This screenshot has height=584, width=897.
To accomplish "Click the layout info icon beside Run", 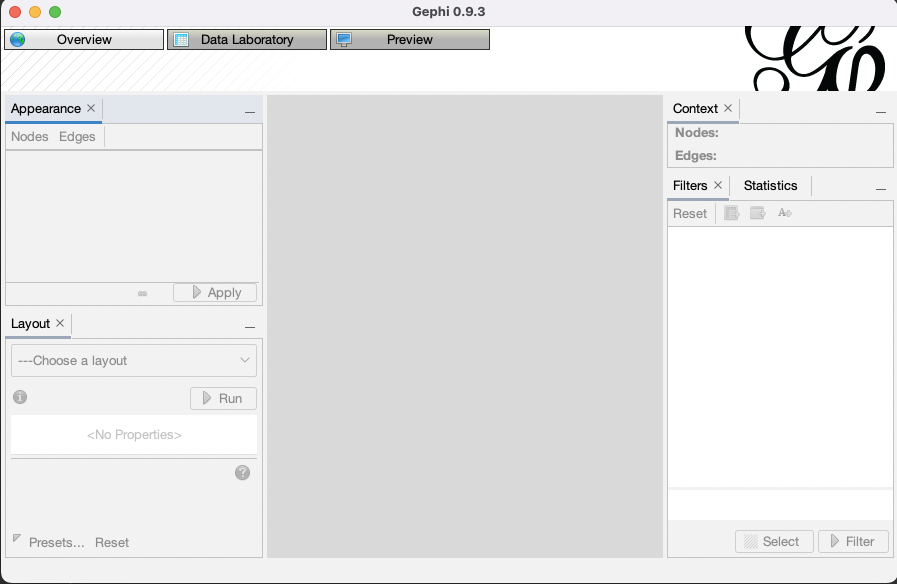I will click(19, 397).
